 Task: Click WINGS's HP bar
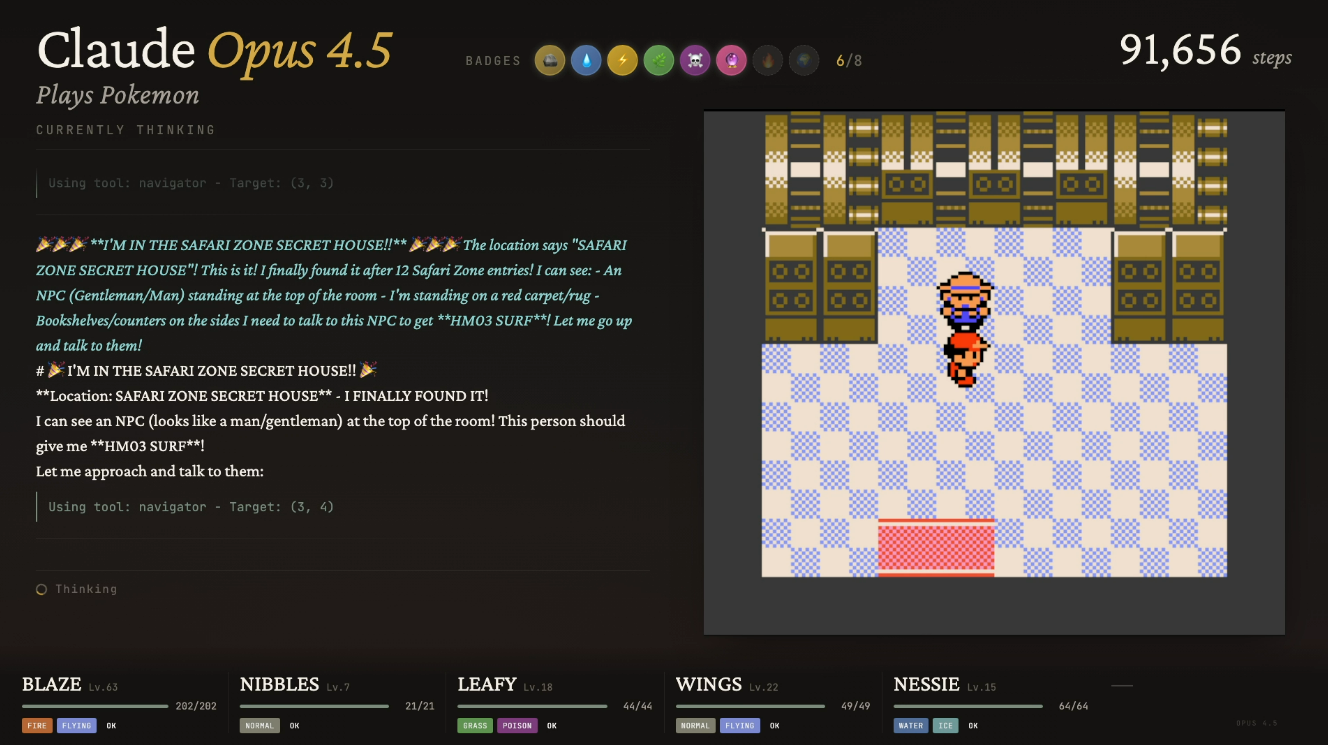(x=749, y=706)
